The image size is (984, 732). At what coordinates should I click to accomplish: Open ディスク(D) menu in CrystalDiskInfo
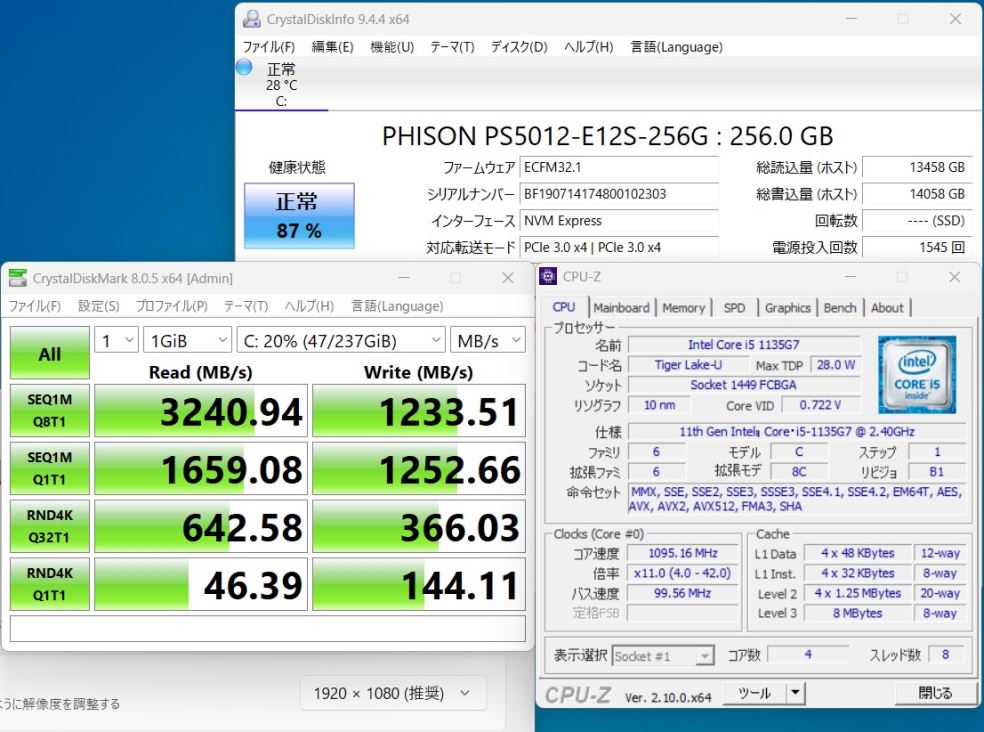[x=519, y=47]
